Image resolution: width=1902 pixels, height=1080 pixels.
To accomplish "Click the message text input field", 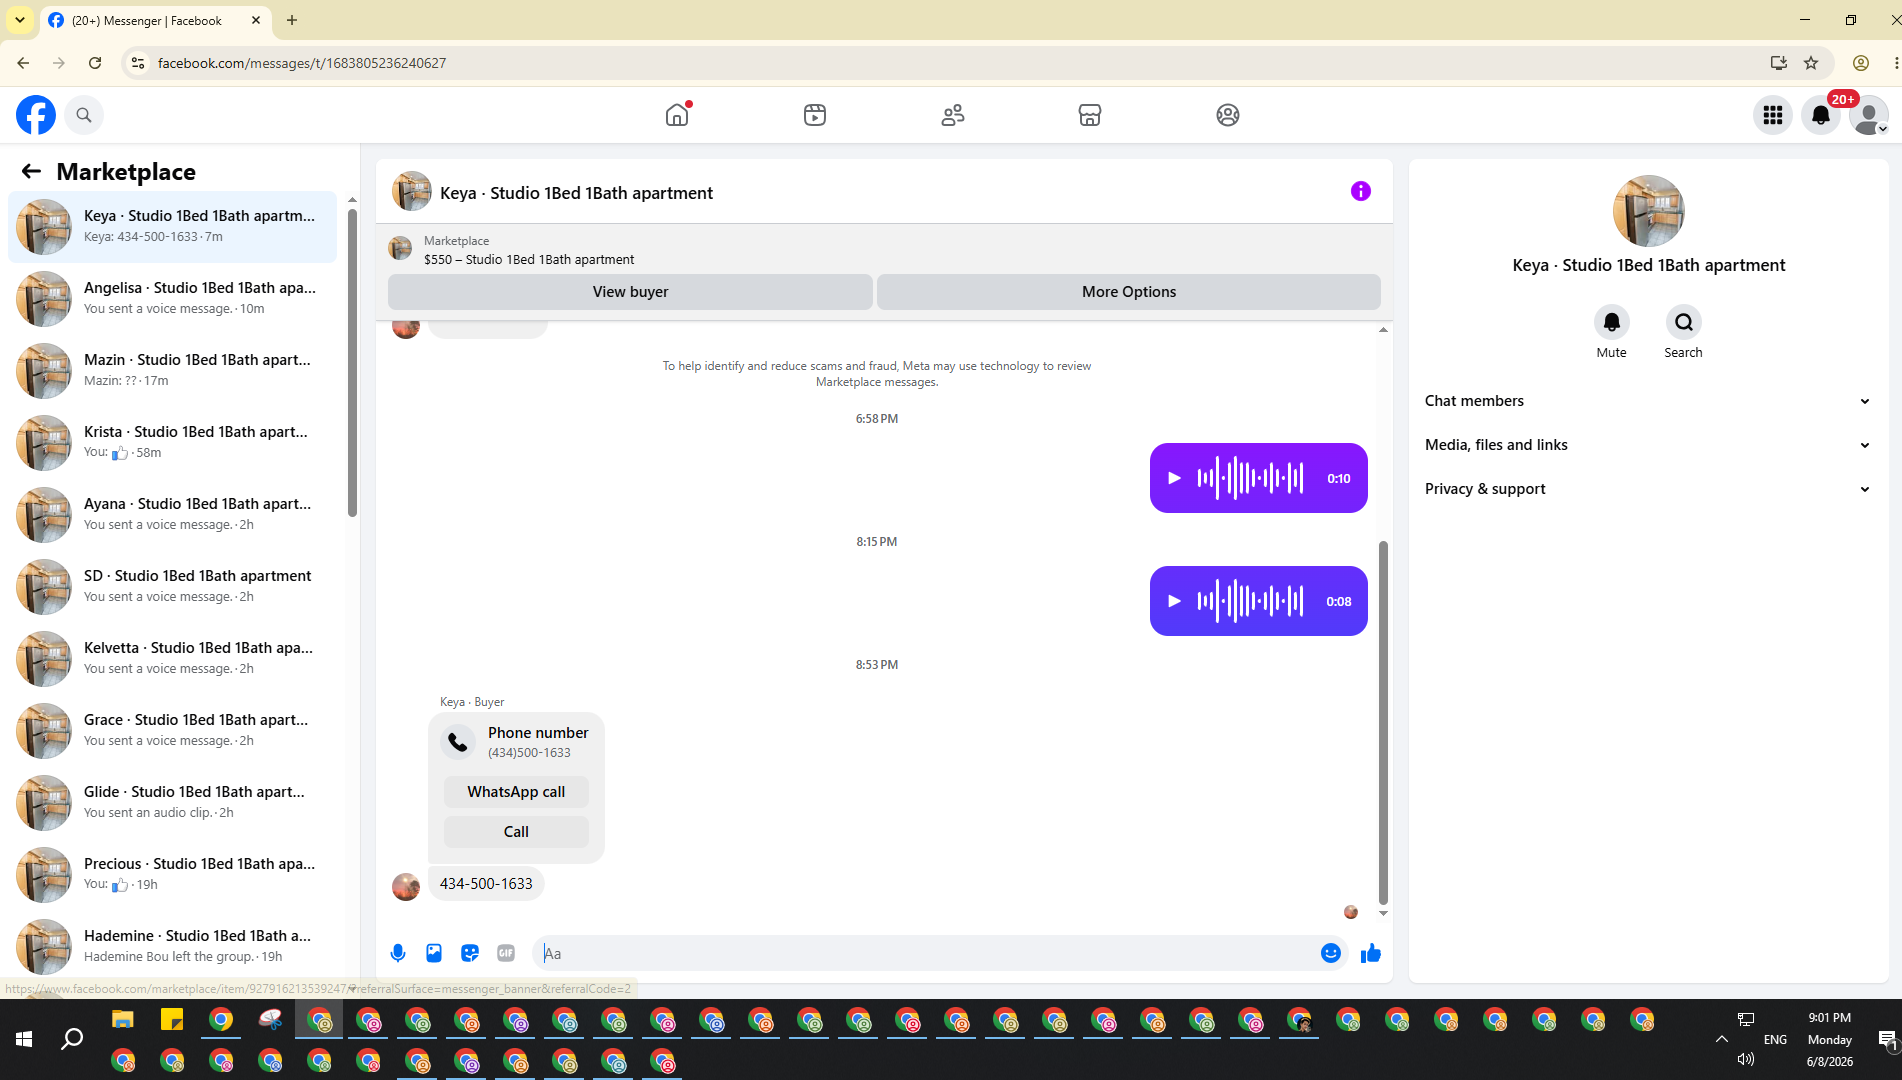I will coord(925,953).
